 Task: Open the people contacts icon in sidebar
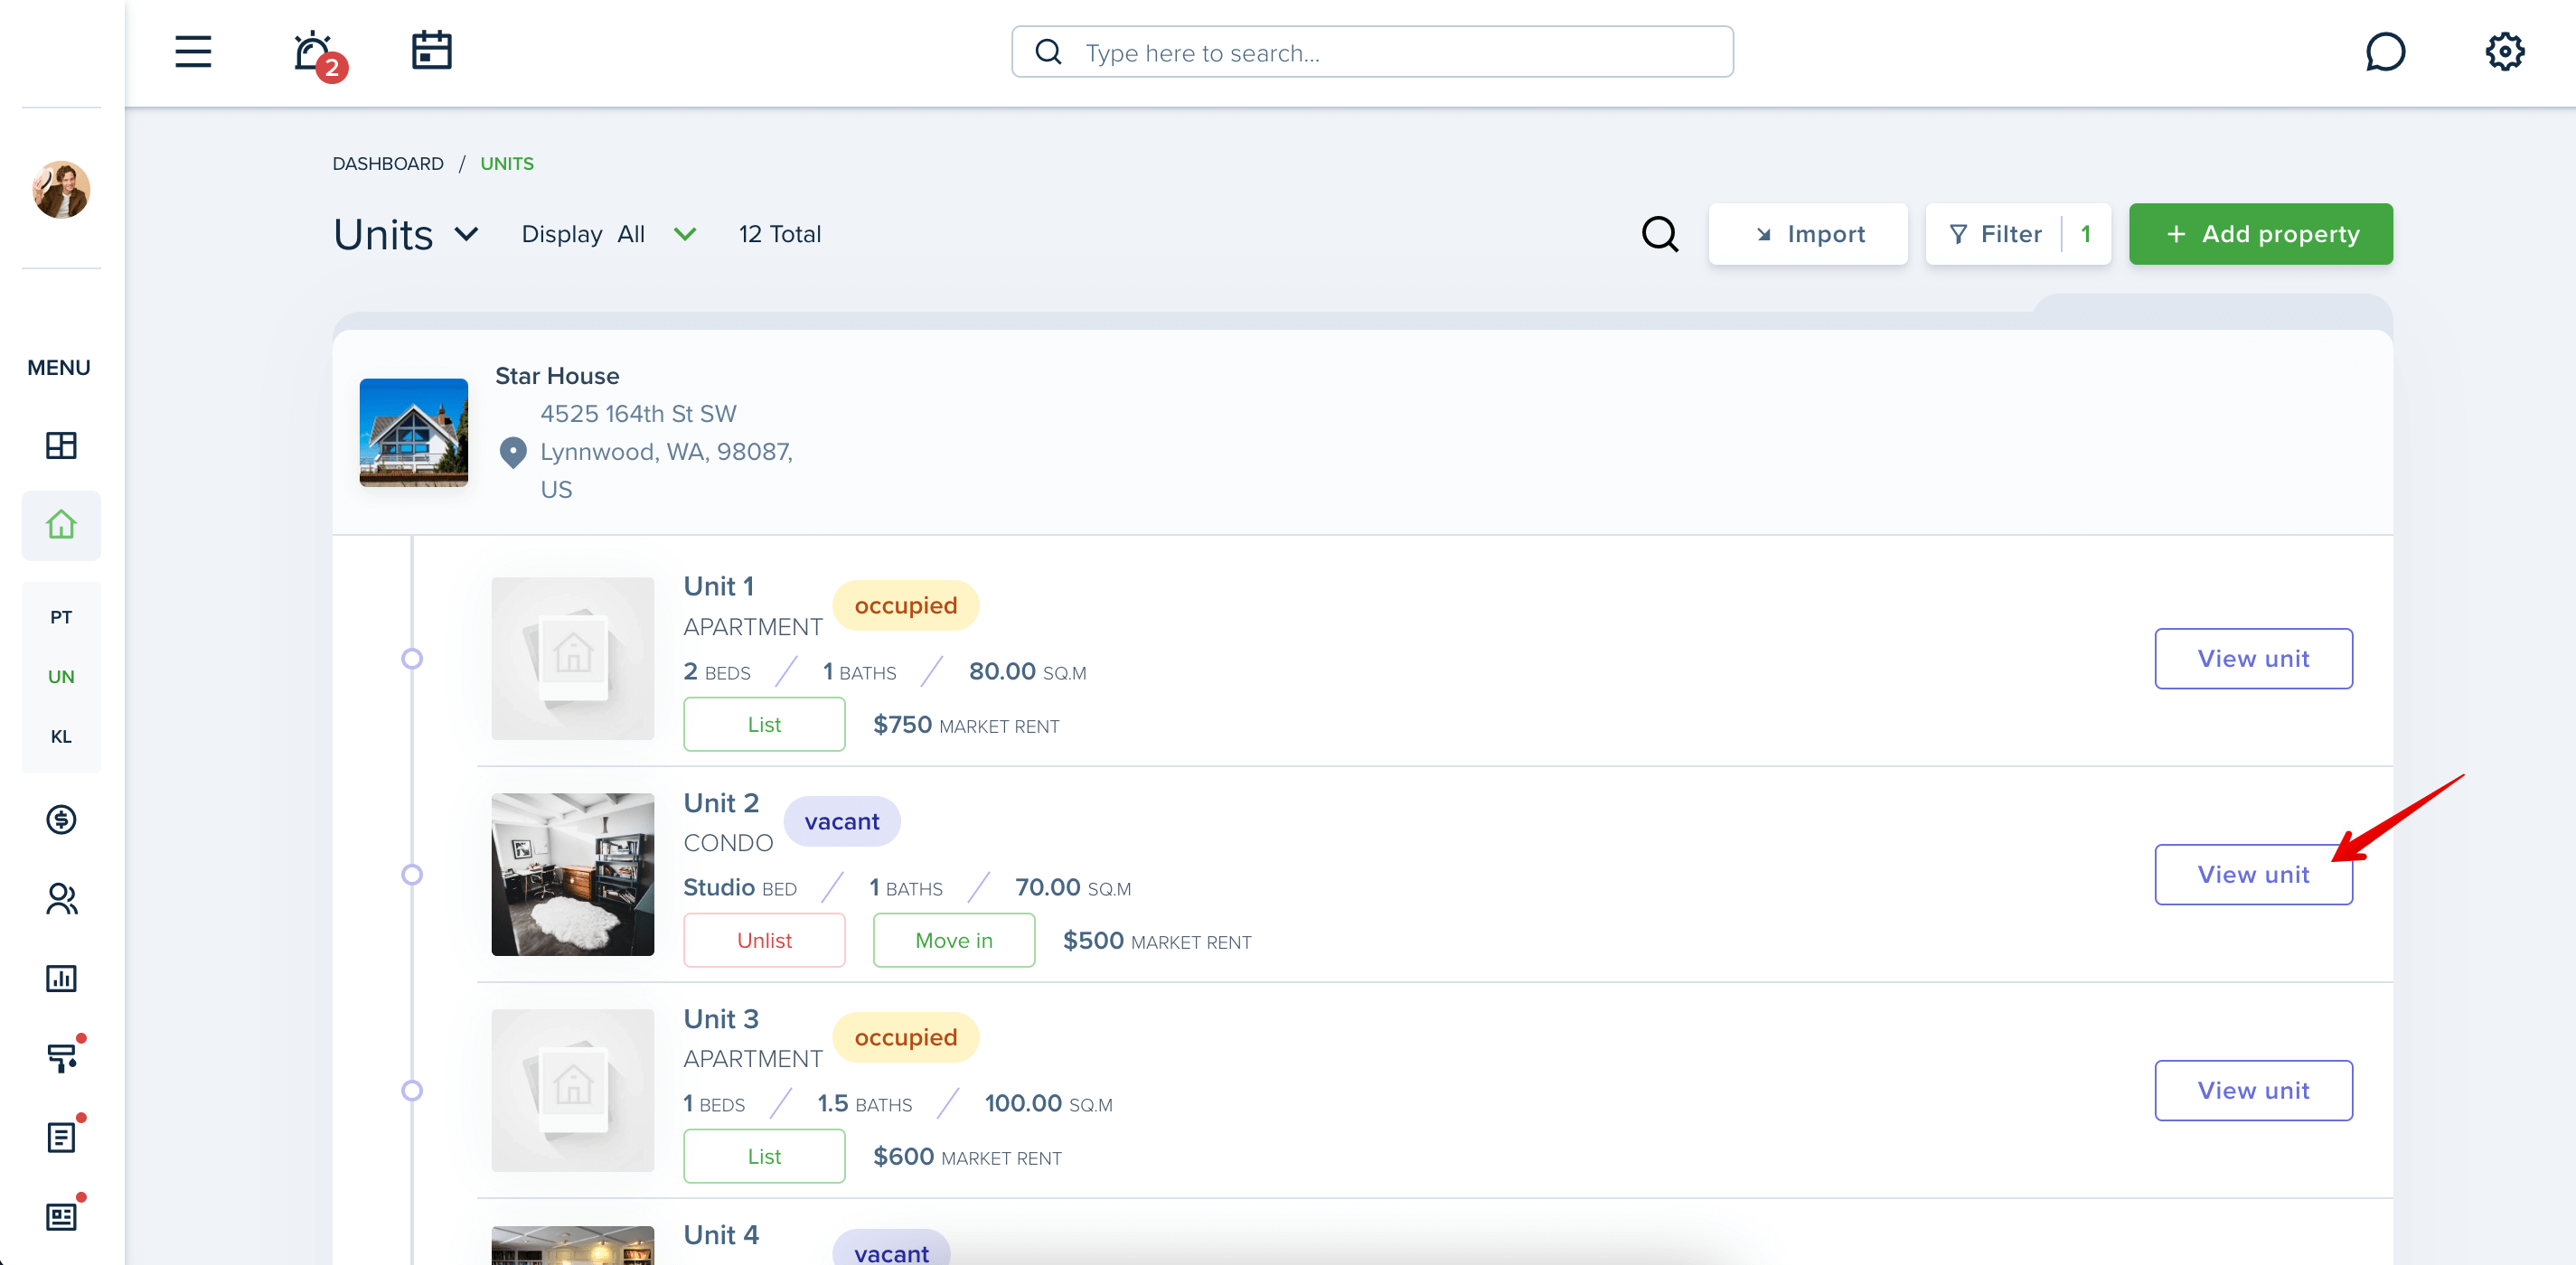click(61, 899)
